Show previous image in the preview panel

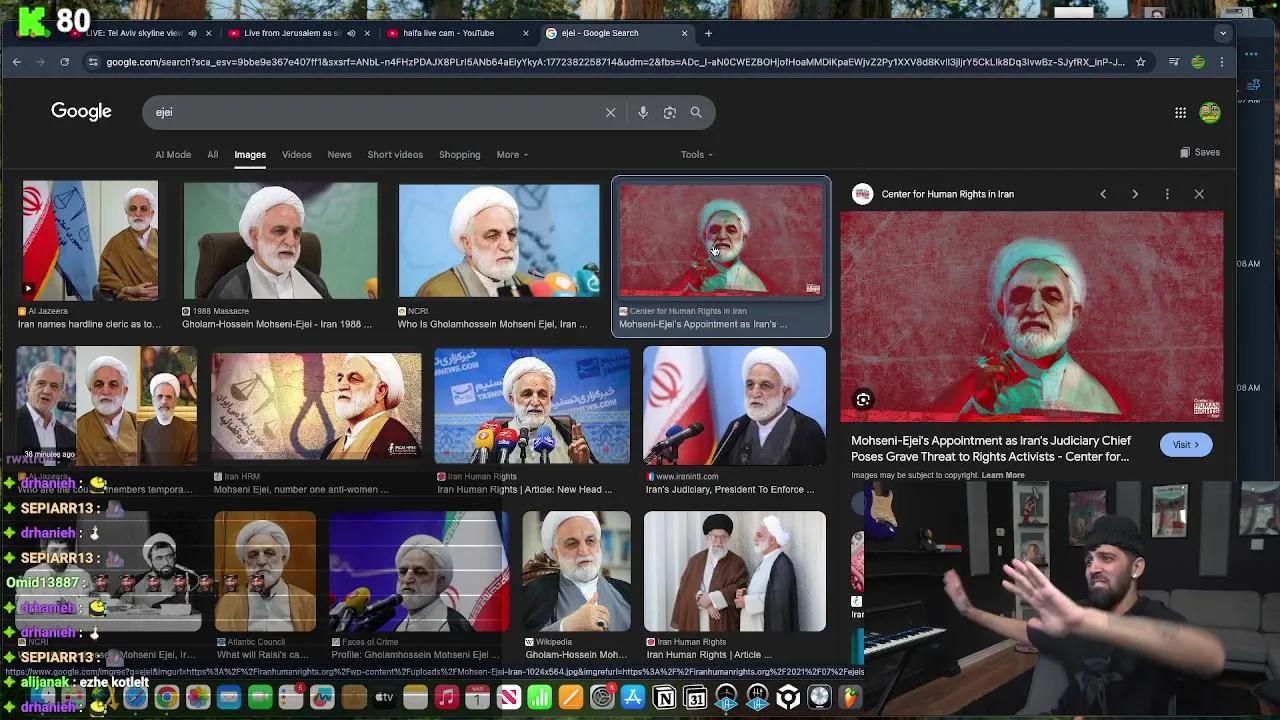[x=1103, y=194]
